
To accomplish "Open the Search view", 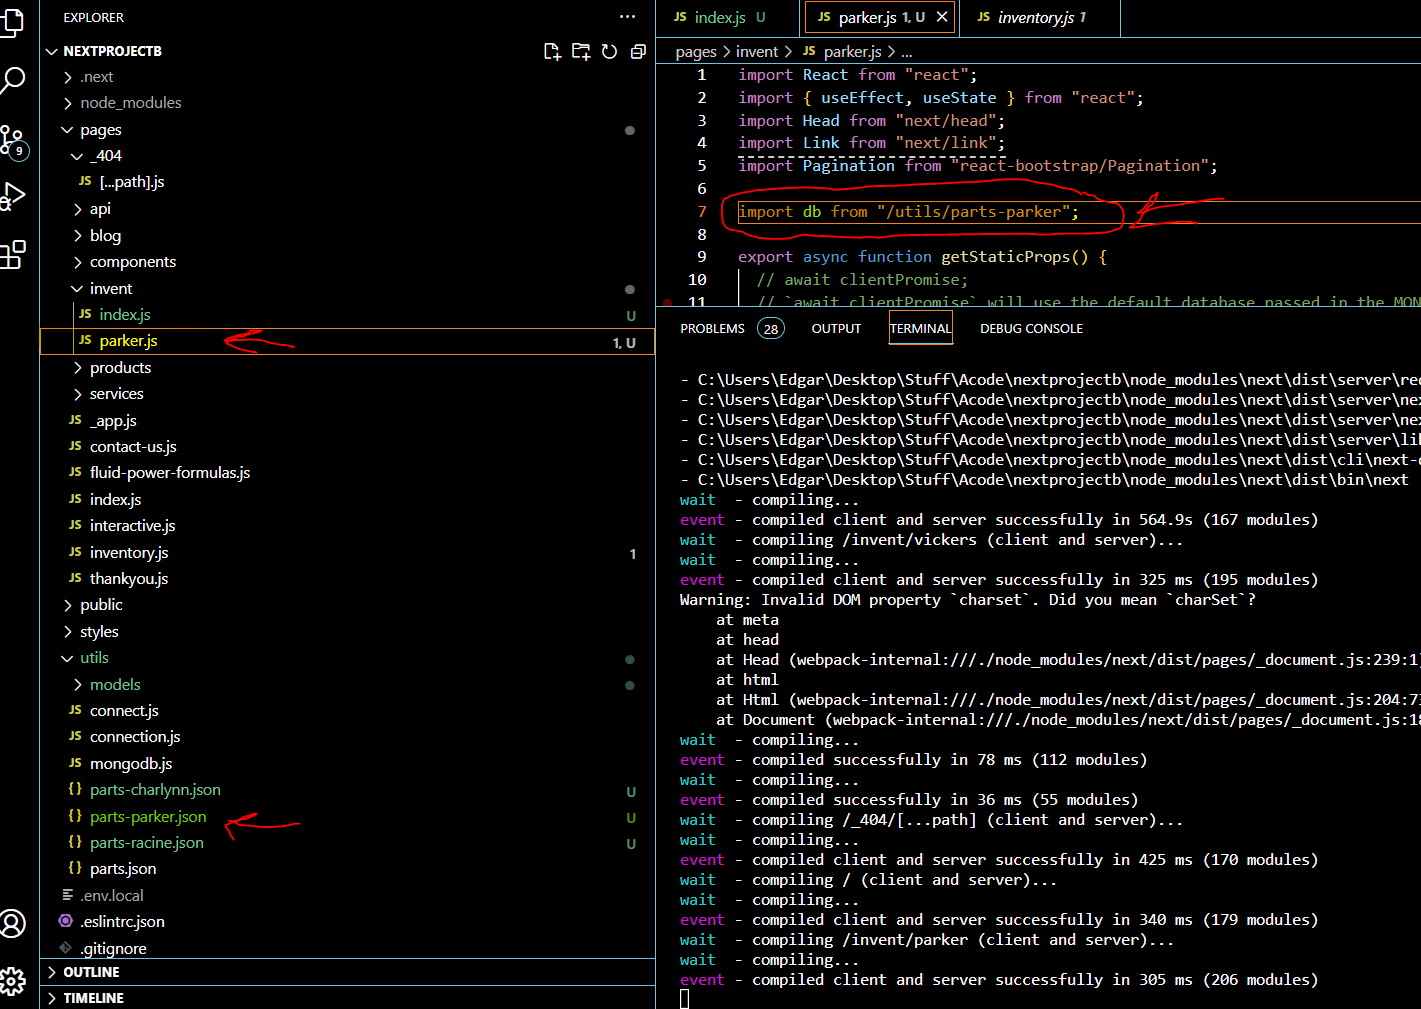I will [x=14, y=80].
